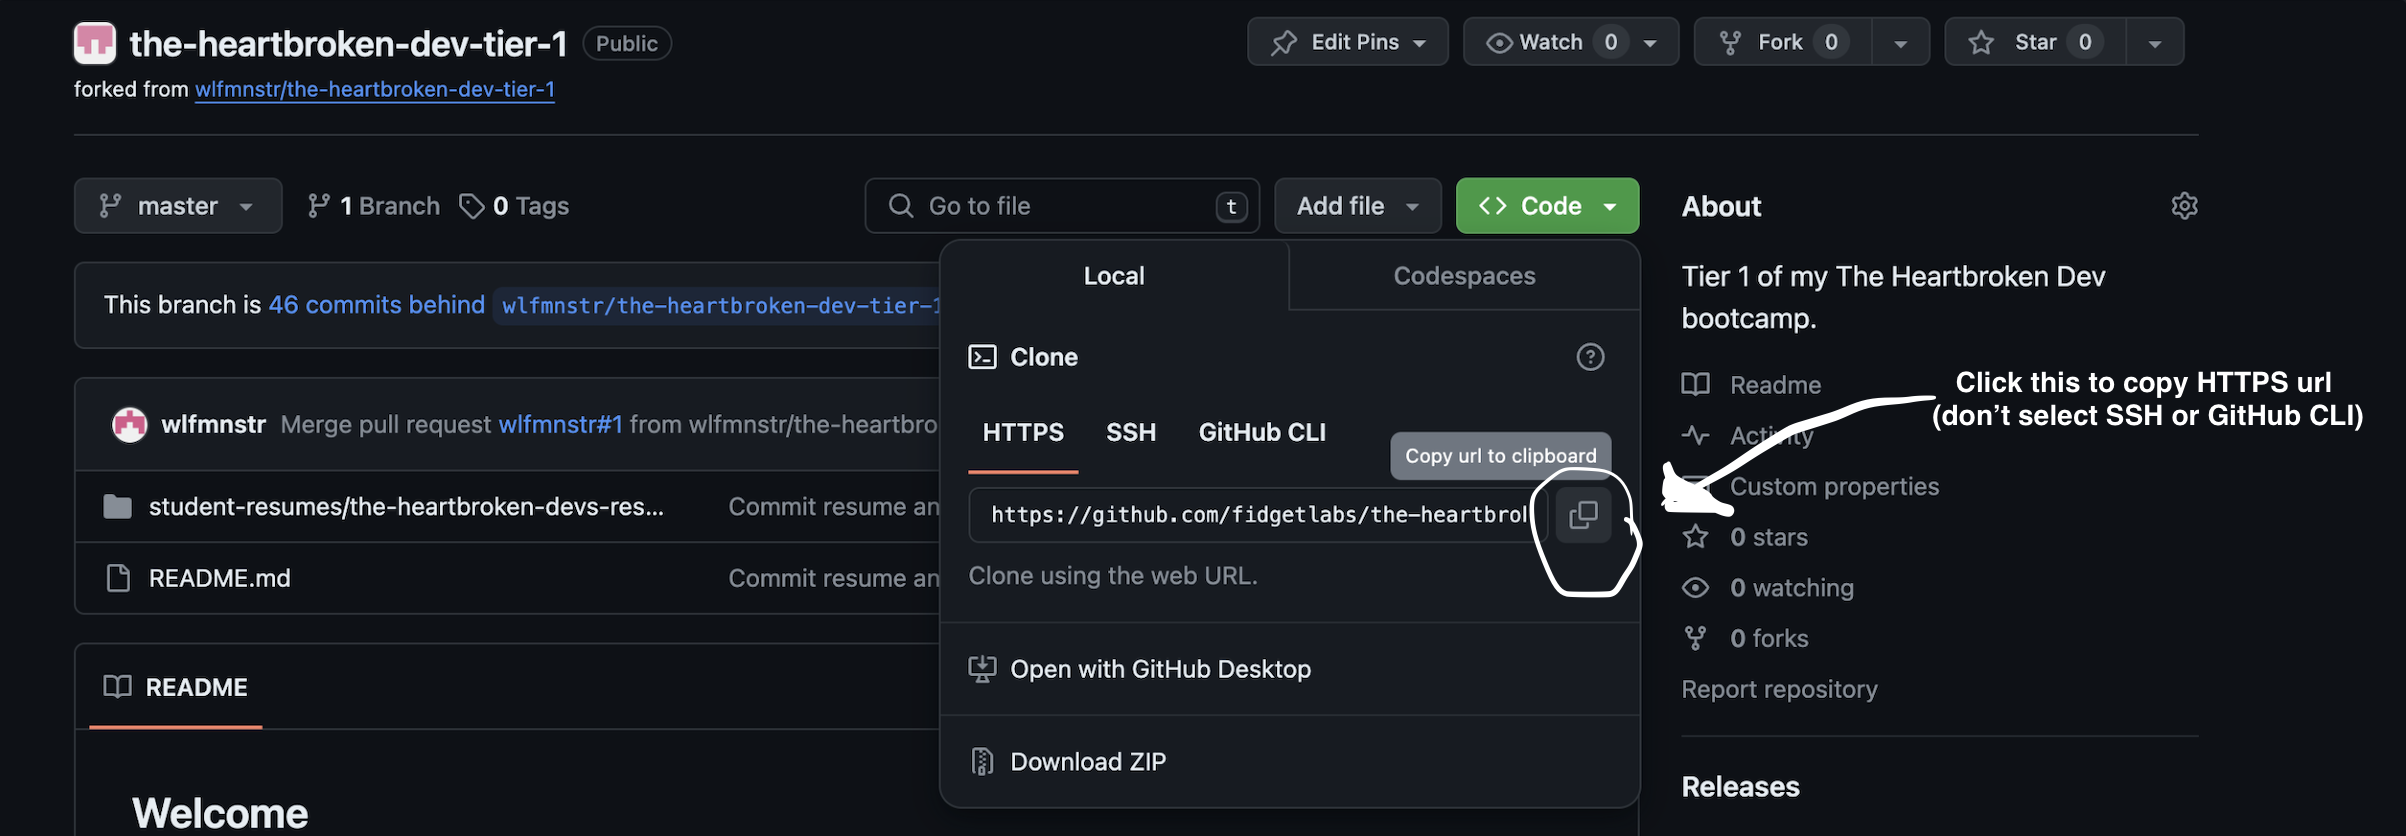
Task: Fork the repository
Action: (1782, 42)
